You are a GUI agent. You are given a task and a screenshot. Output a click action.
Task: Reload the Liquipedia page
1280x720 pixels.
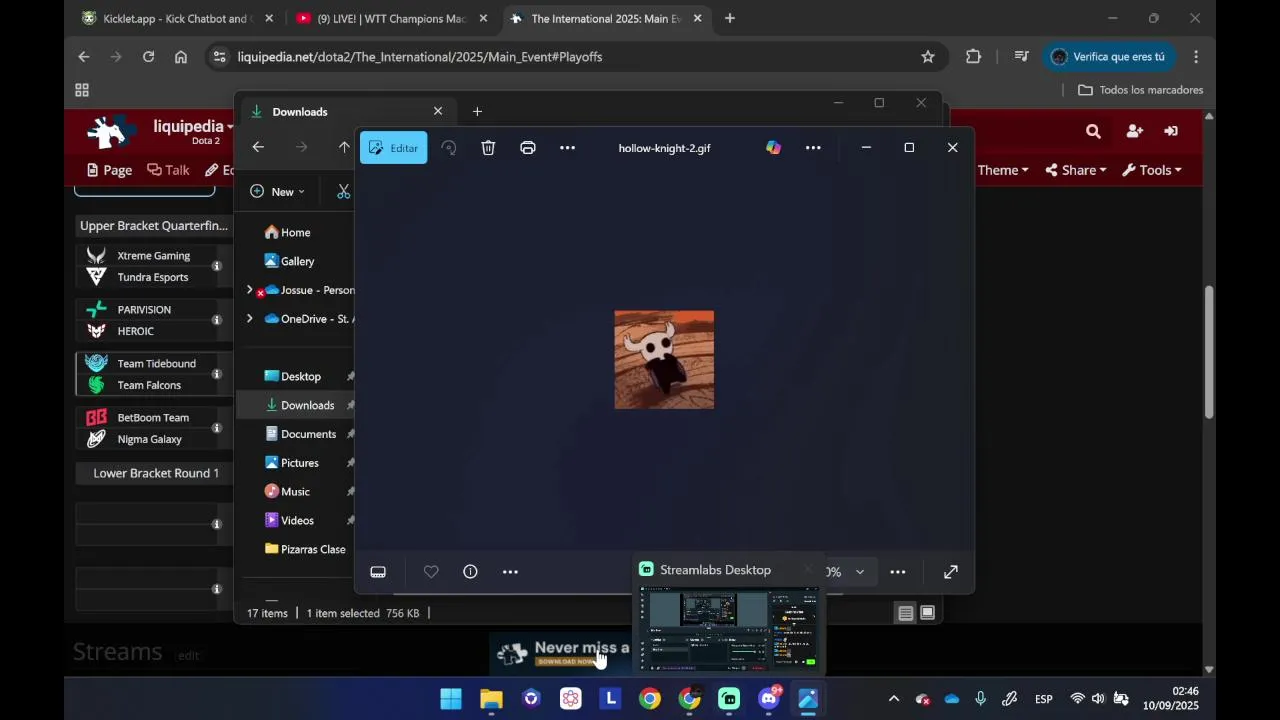pyautogui.click(x=148, y=57)
